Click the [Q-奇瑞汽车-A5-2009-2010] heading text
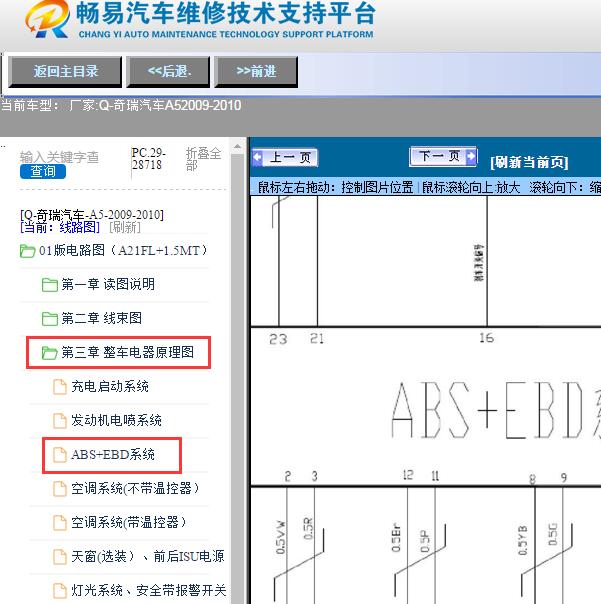The height and width of the screenshot is (604, 601). point(92,214)
